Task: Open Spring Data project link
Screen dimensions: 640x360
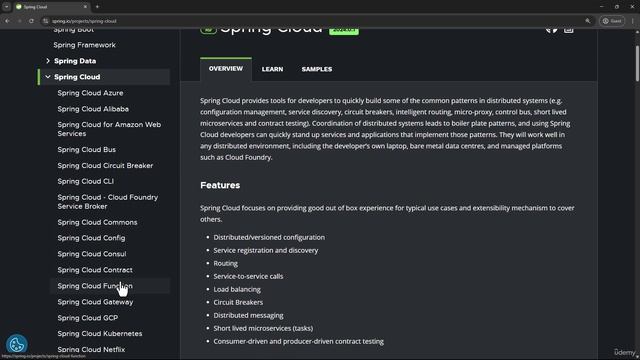Action: tap(75, 61)
